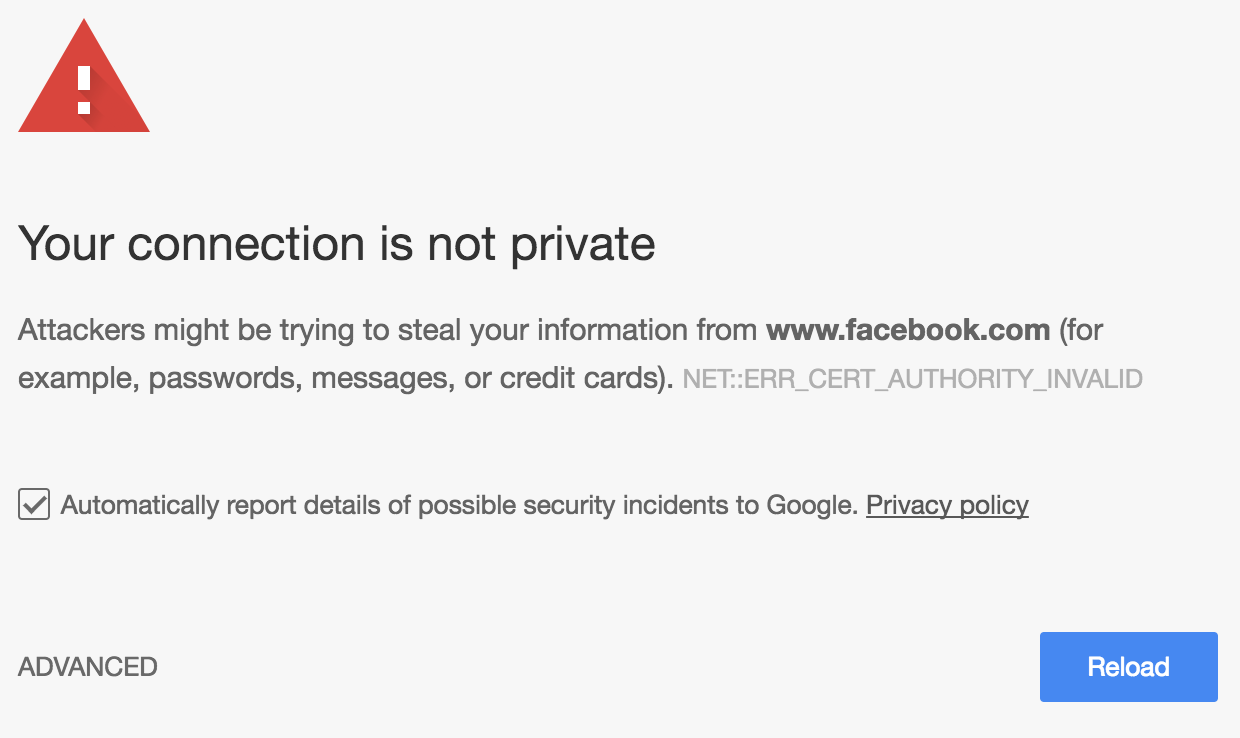Image resolution: width=1240 pixels, height=738 pixels.
Task: Open the Privacy policy link
Action: click(x=947, y=505)
